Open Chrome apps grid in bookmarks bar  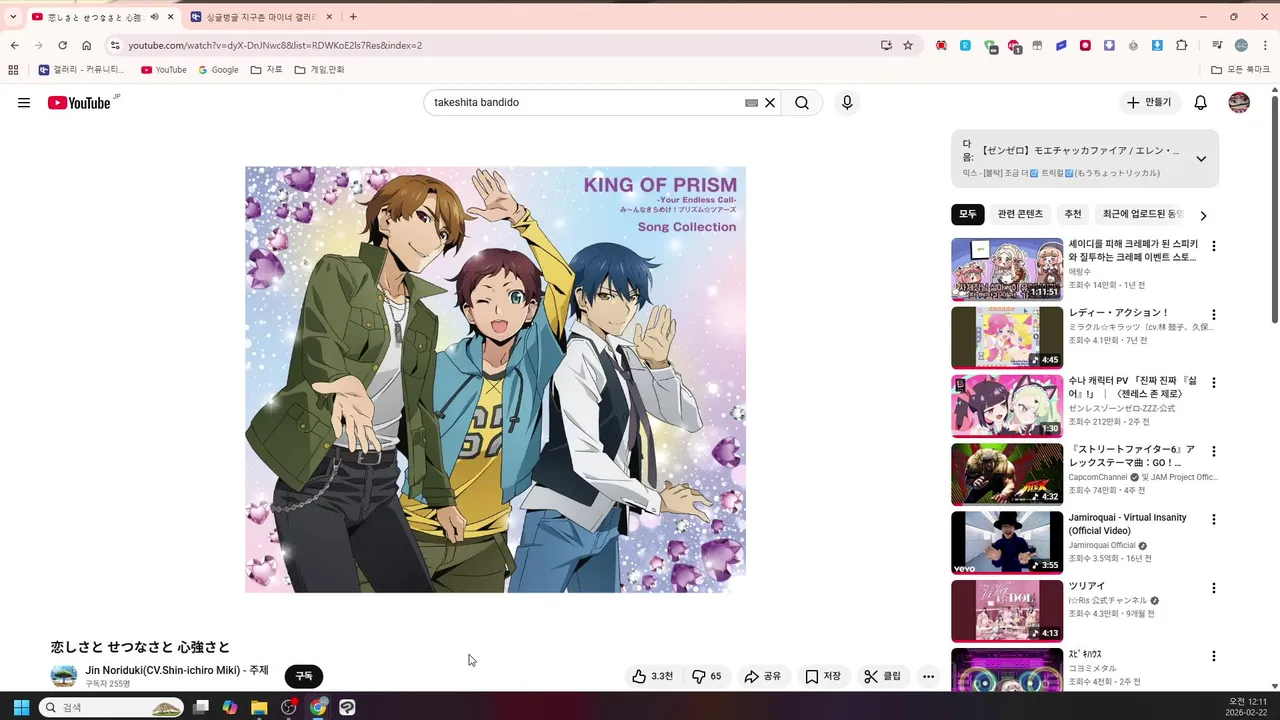[13, 70]
